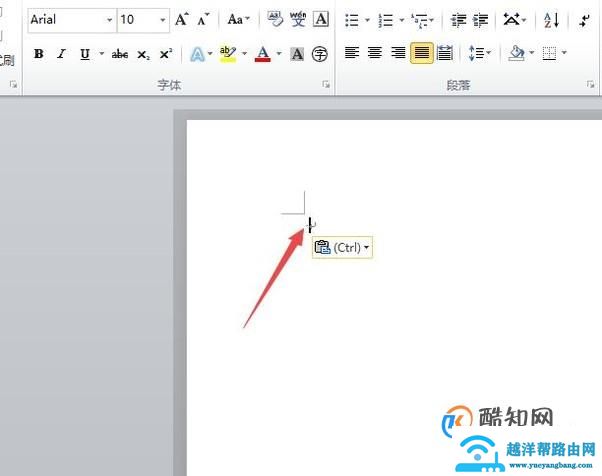Click the Borders icon
This screenshot has height=476, width=602.
coord(549,53)
